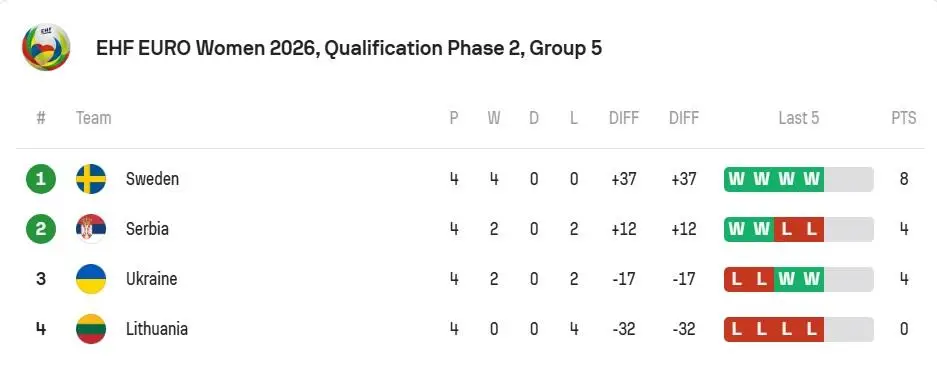Viewport: 937px width, 367px height.
Task: Click the green rank 2 badge
Action: click(41, 229)
